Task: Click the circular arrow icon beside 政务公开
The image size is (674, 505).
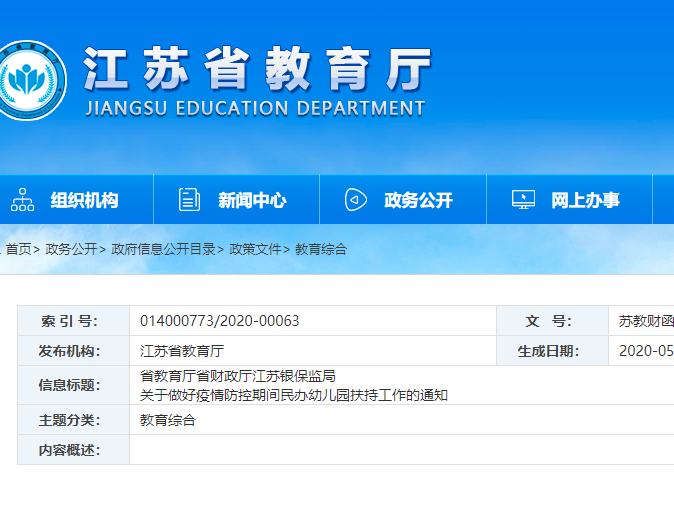Action: [x=355, y=199]
